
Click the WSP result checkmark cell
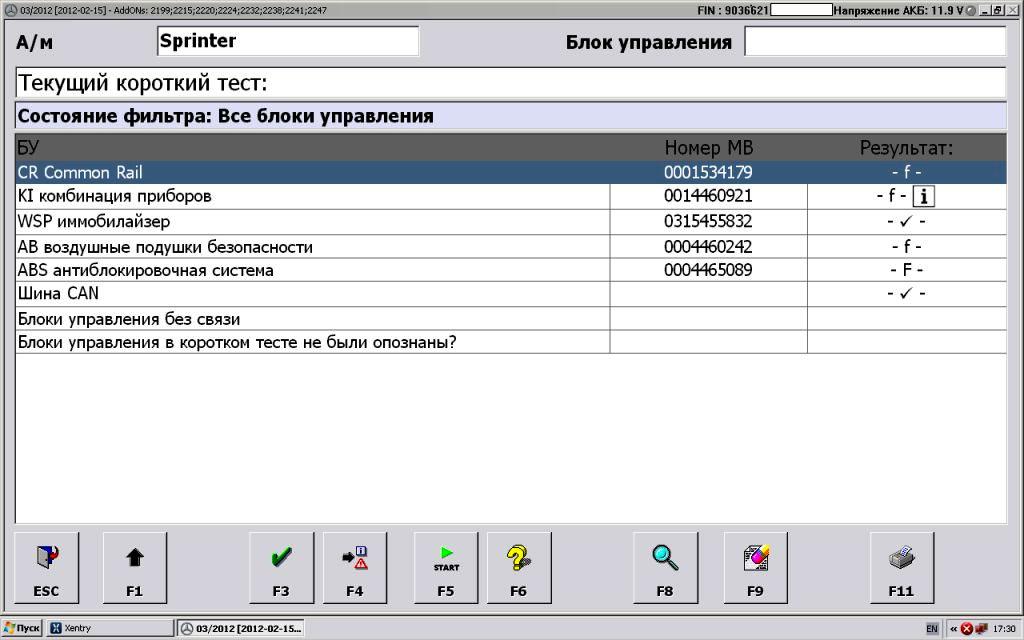click(x=906, y=221)
